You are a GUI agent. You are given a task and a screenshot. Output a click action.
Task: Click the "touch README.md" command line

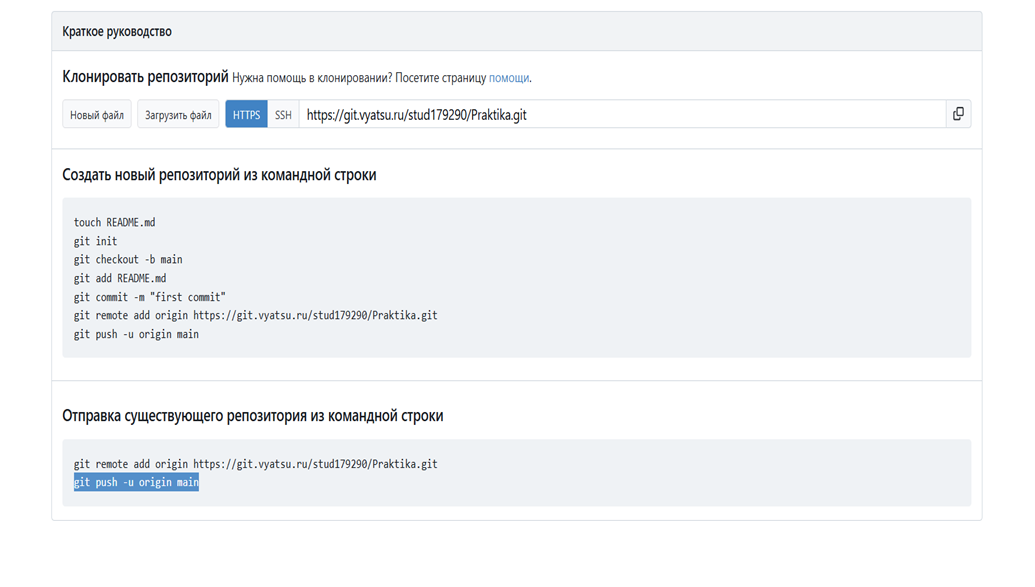[x=114, y=222]
